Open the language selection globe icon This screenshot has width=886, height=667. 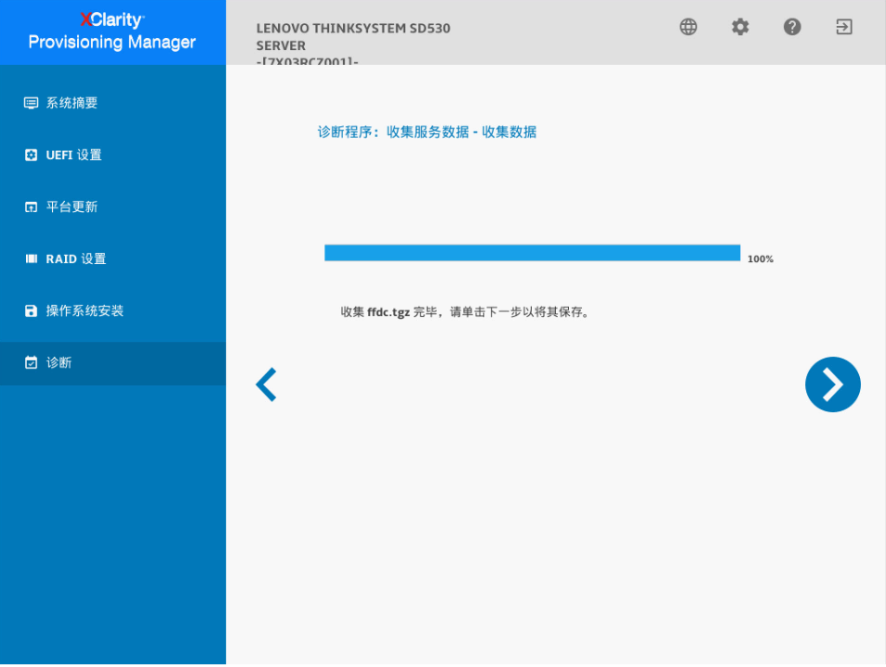coord(688,27)
